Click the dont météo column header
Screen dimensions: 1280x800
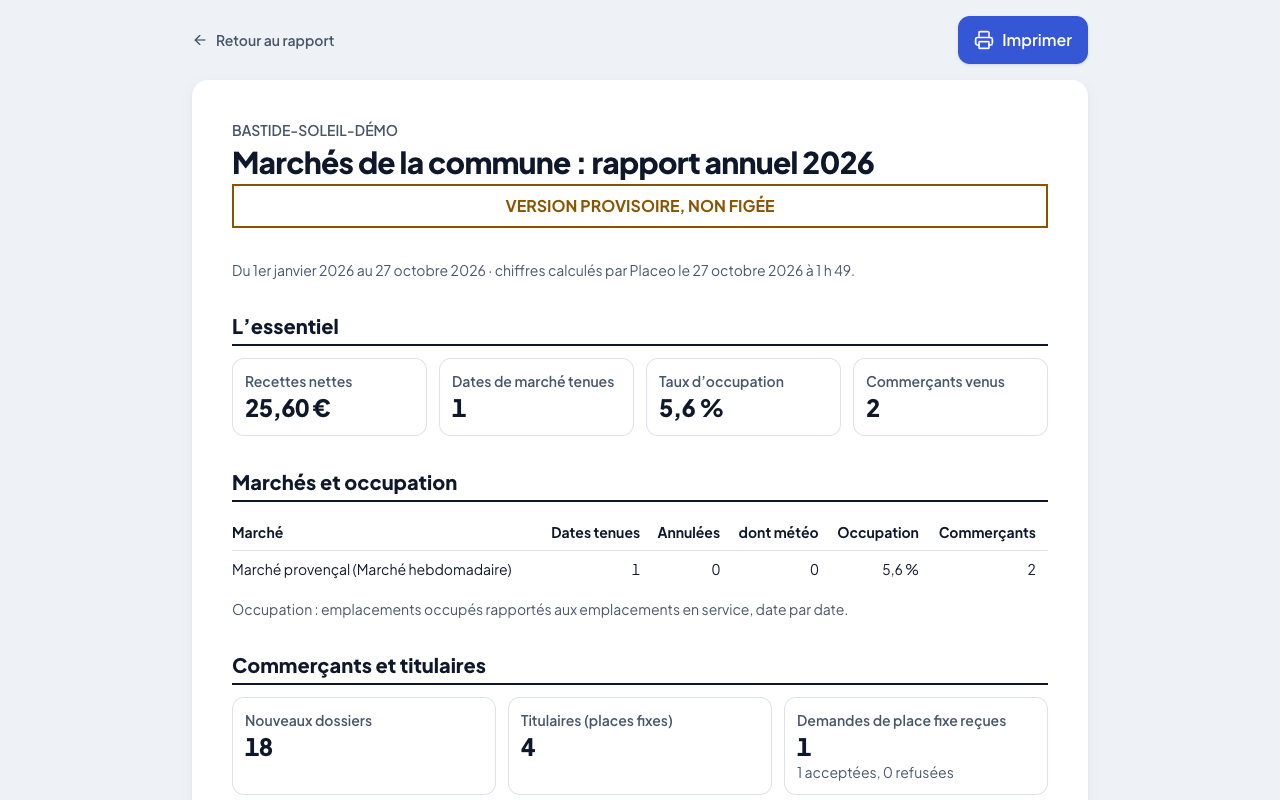point(778,533)
